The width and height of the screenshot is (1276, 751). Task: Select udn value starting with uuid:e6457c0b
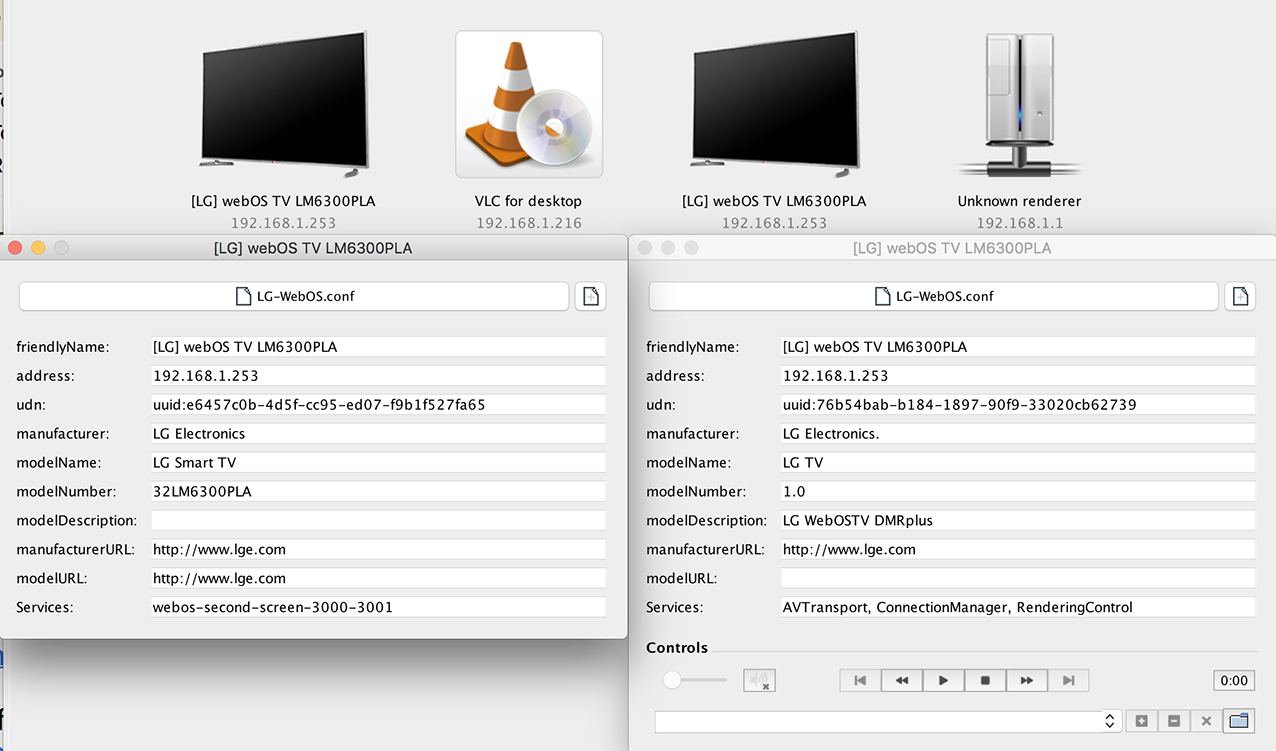click(378, 405)
